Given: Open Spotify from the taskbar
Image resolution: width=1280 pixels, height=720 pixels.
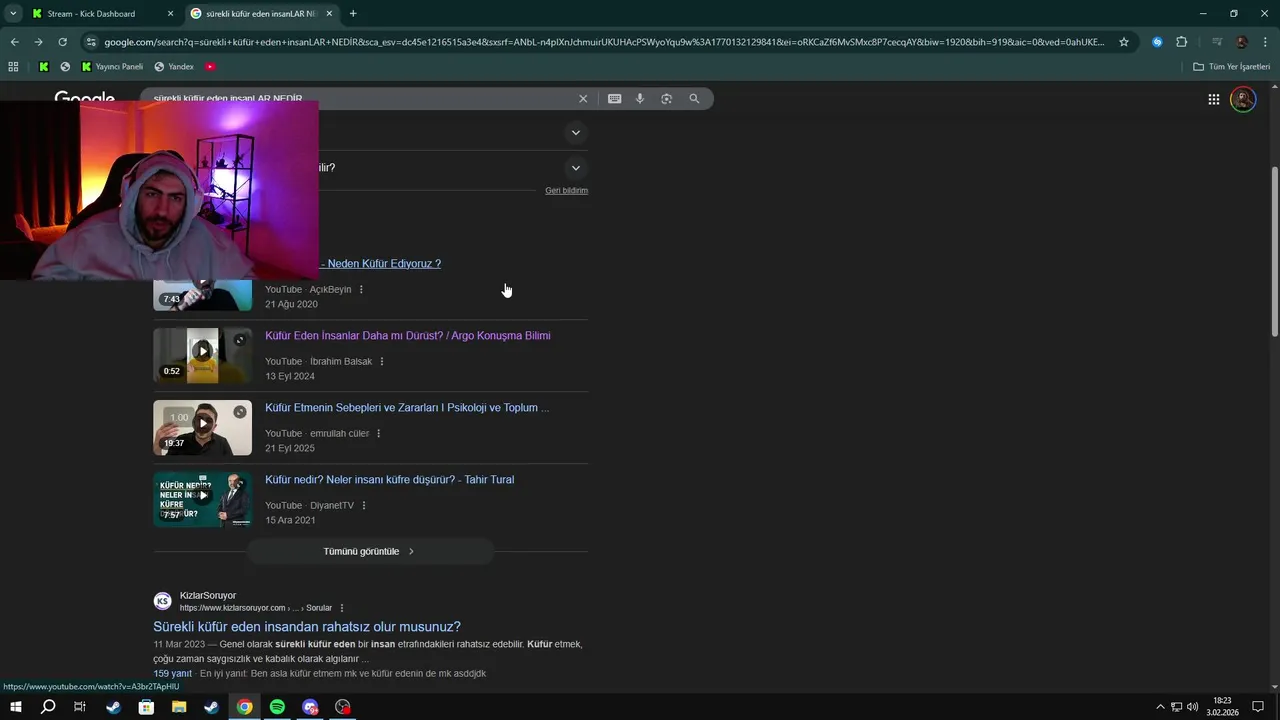Looking at the screenshot, I should (277, 707).
